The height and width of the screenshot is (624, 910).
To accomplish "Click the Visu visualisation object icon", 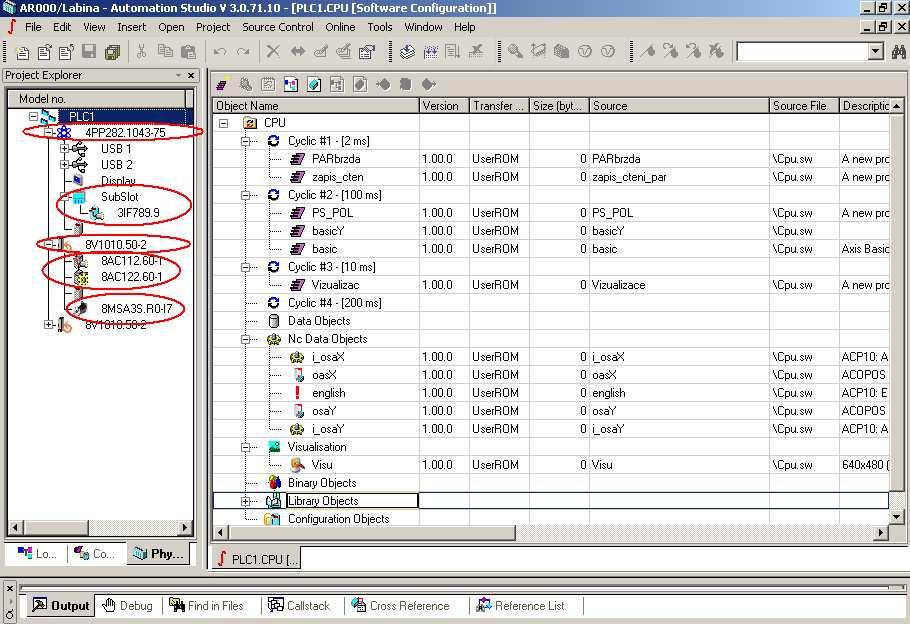I will pos(297,465).
